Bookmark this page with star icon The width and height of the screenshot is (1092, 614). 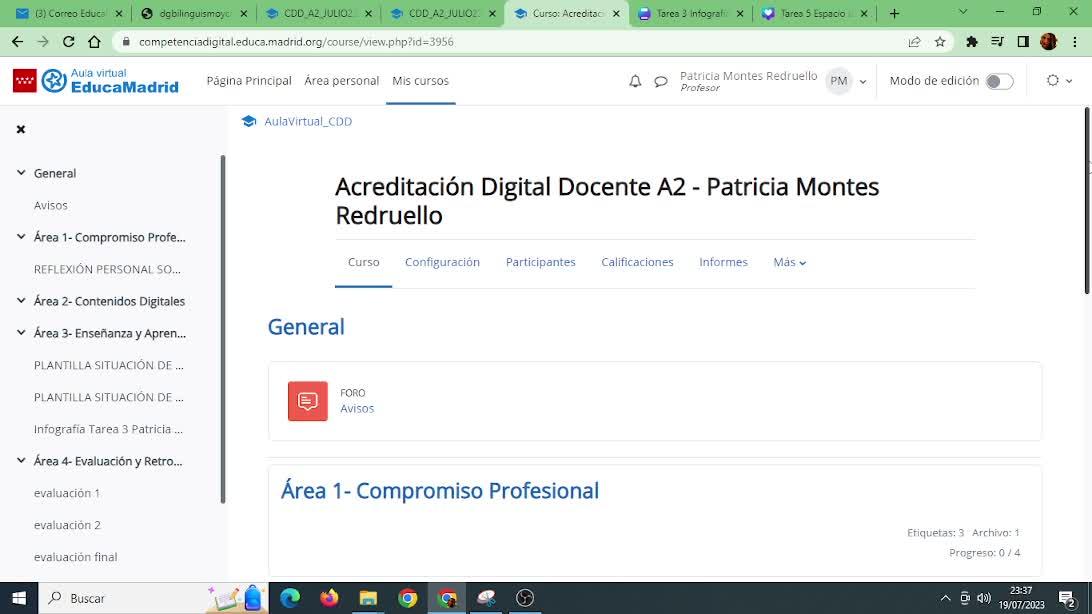[x=940, y=42]
